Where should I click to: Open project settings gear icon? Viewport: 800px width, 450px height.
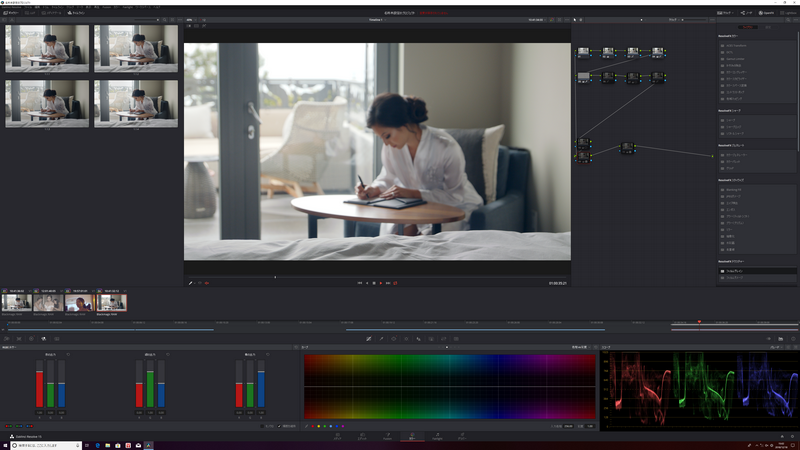[793, 437]
